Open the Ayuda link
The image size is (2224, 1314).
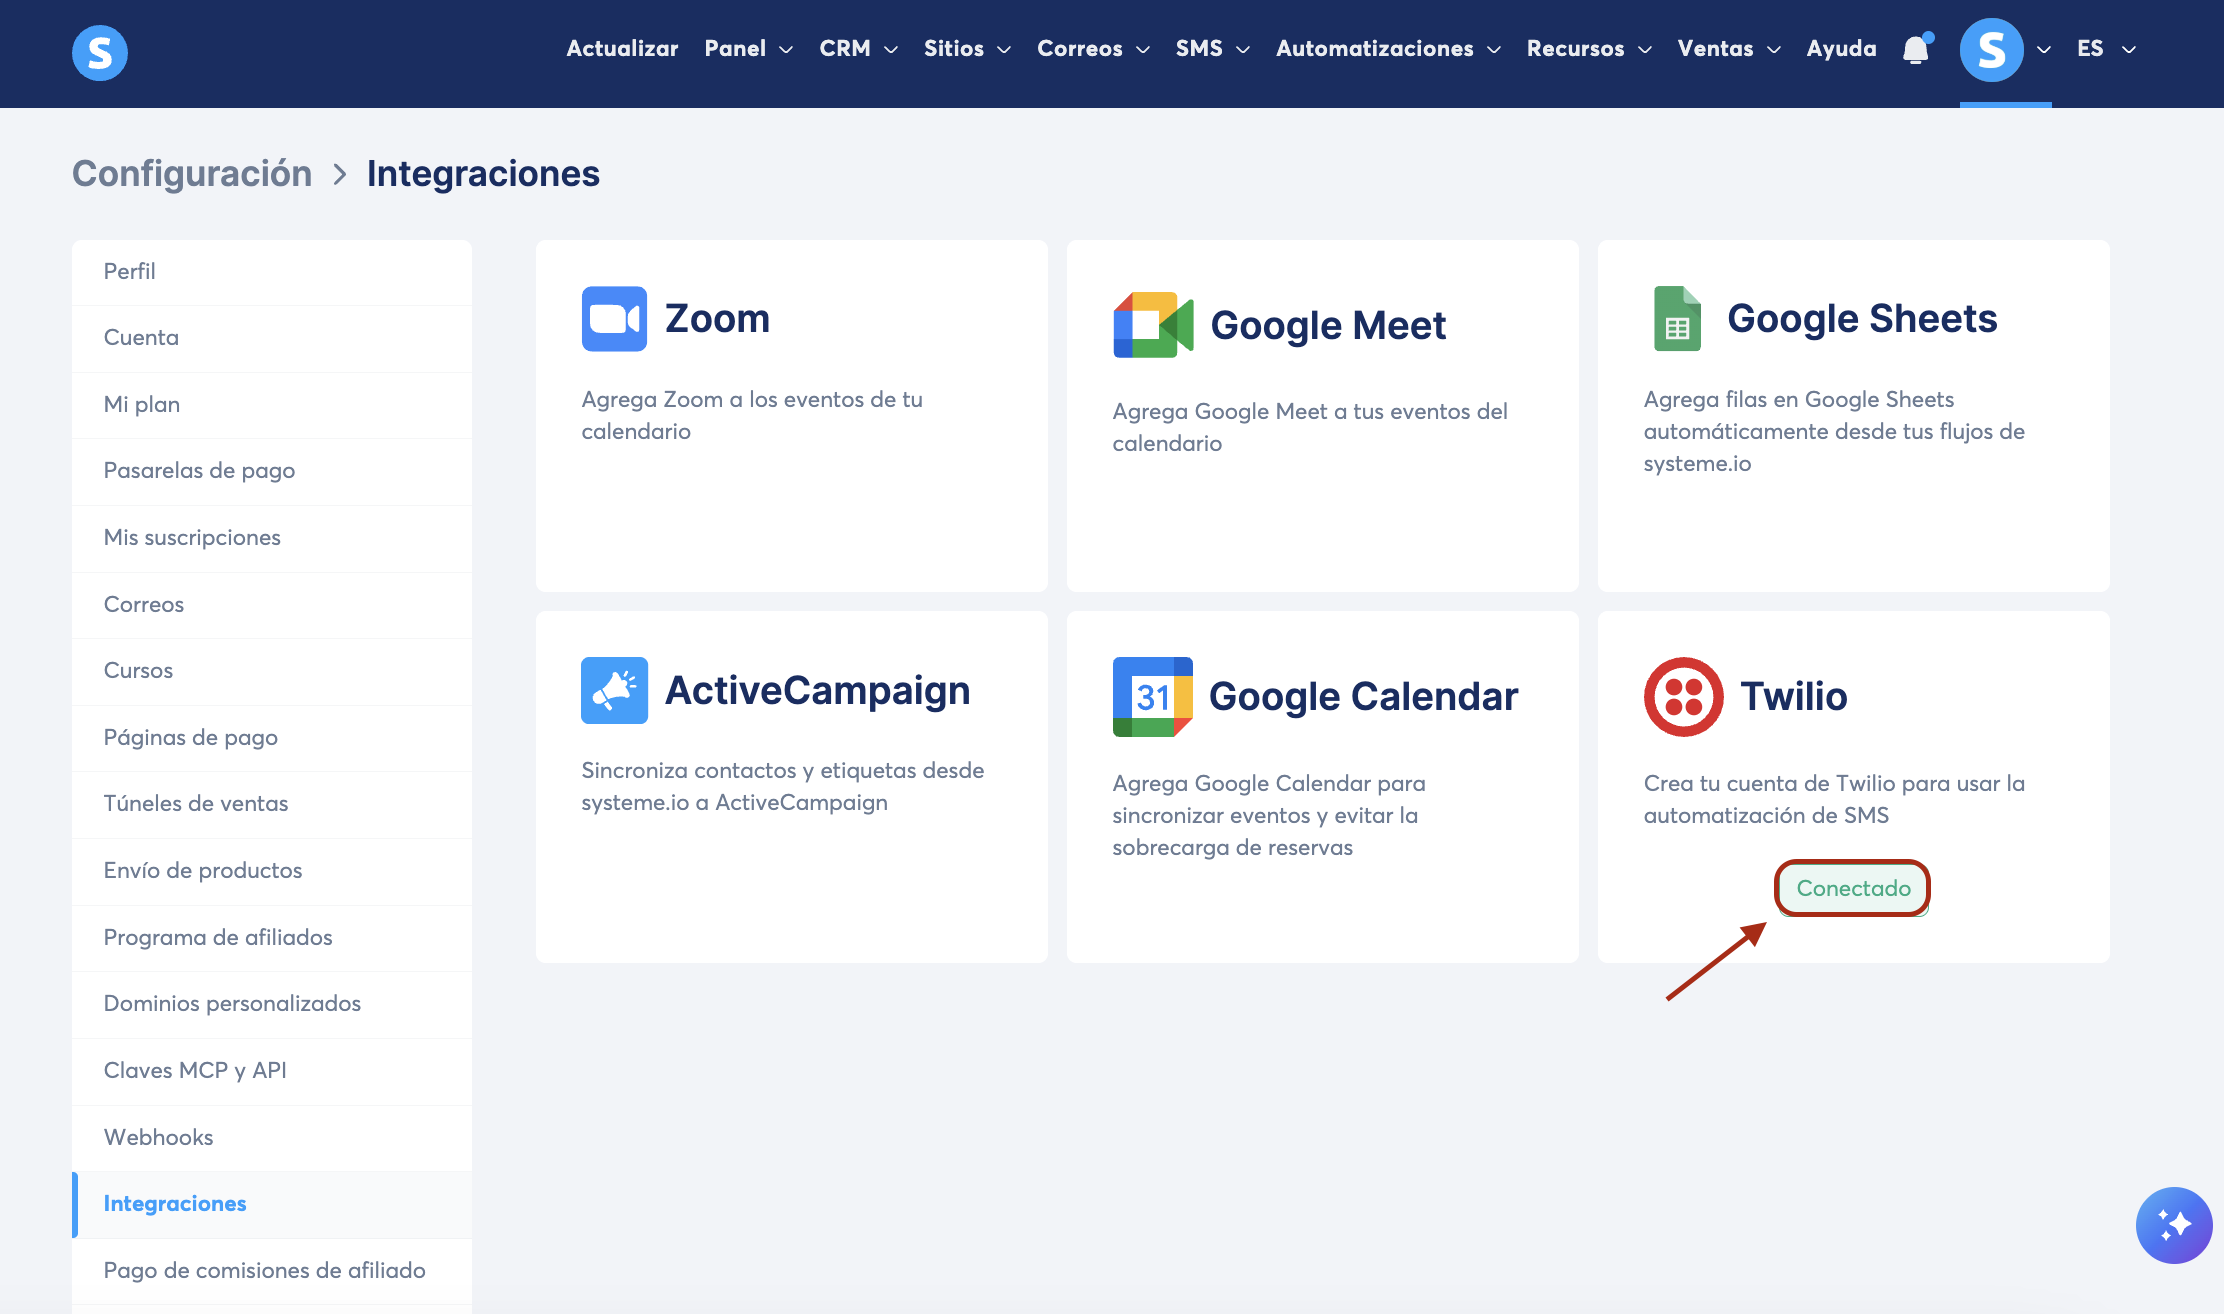(x=1841, y=49)
